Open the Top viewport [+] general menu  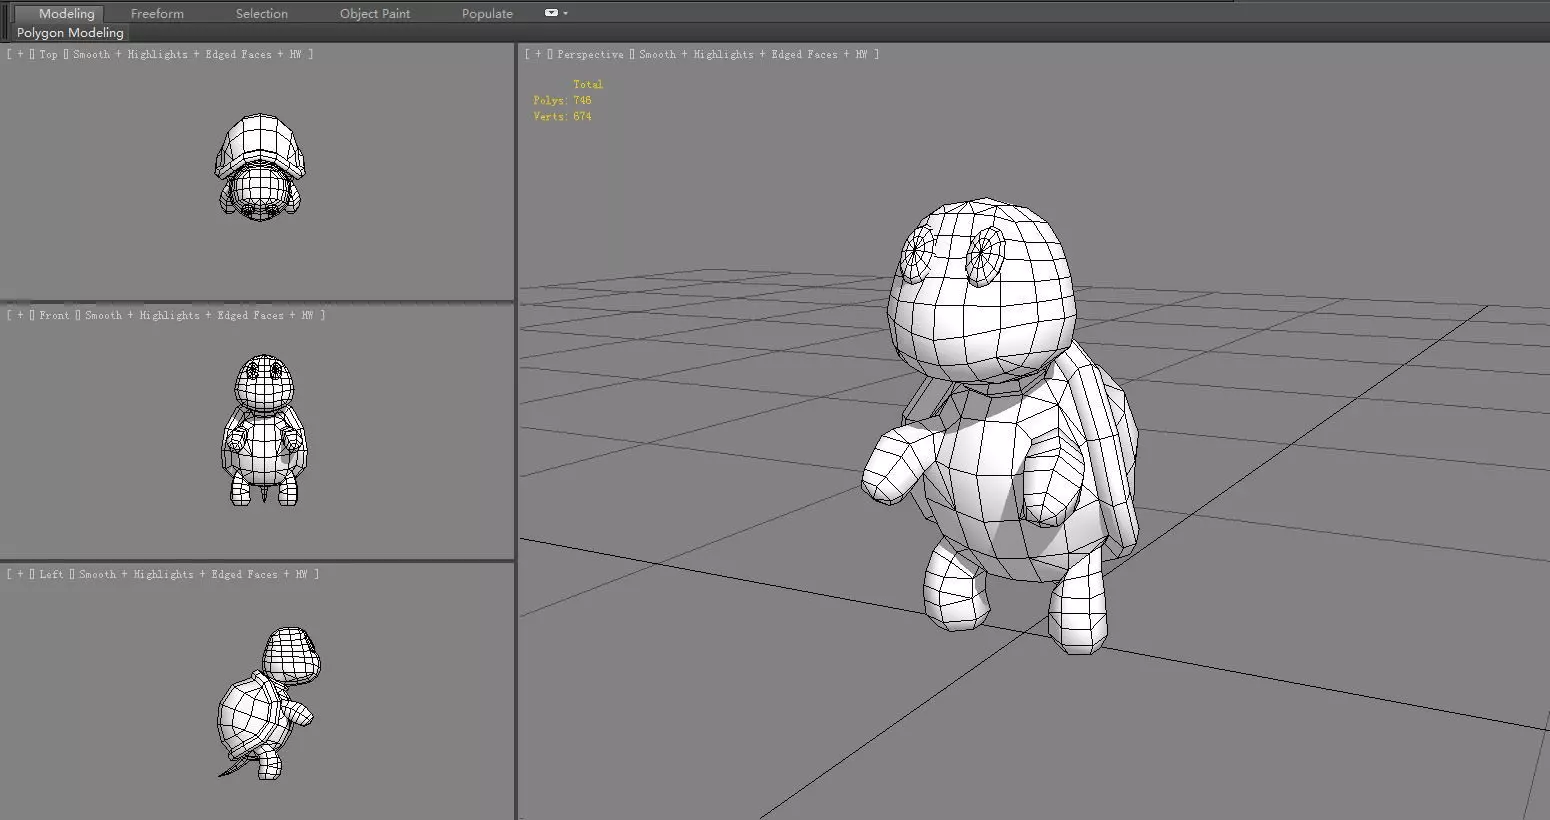tap(20, 55)
